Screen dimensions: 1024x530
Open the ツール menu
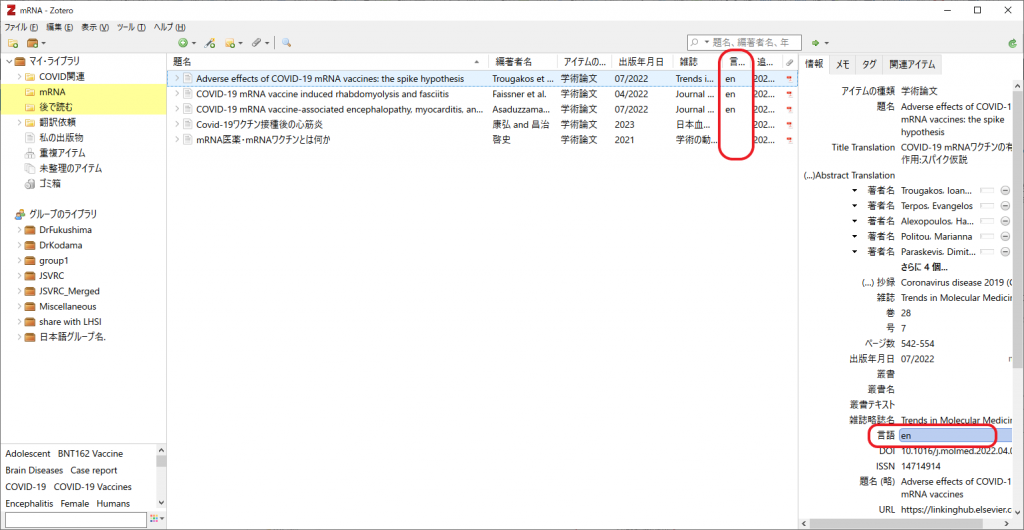(131, 27)
